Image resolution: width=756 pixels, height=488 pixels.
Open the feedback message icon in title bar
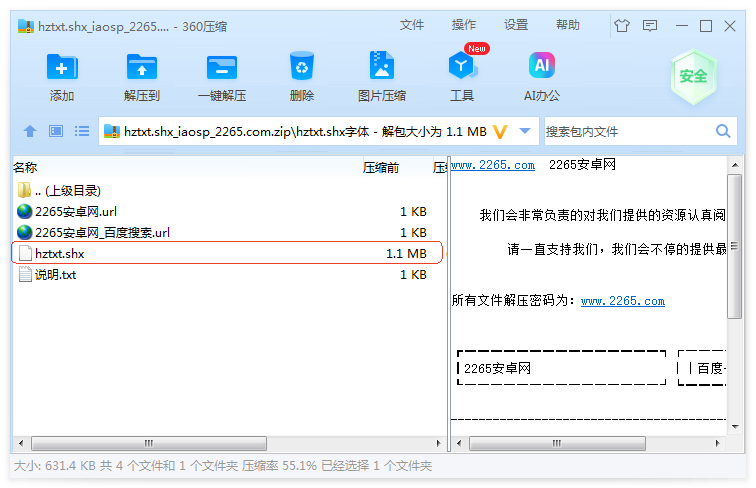click(x=650, y=26)
